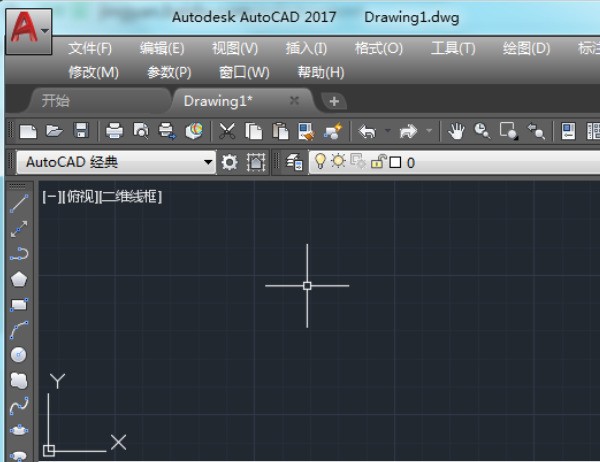Open the AutoCAD application menu button
This screenshot has height=462, width=600.
(x=30, y=31)
